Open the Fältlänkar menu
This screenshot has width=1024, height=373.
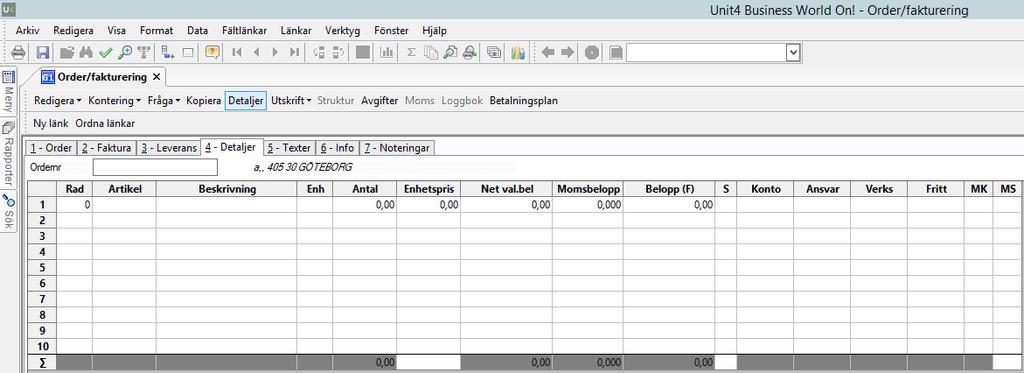[x=244, y=31]
